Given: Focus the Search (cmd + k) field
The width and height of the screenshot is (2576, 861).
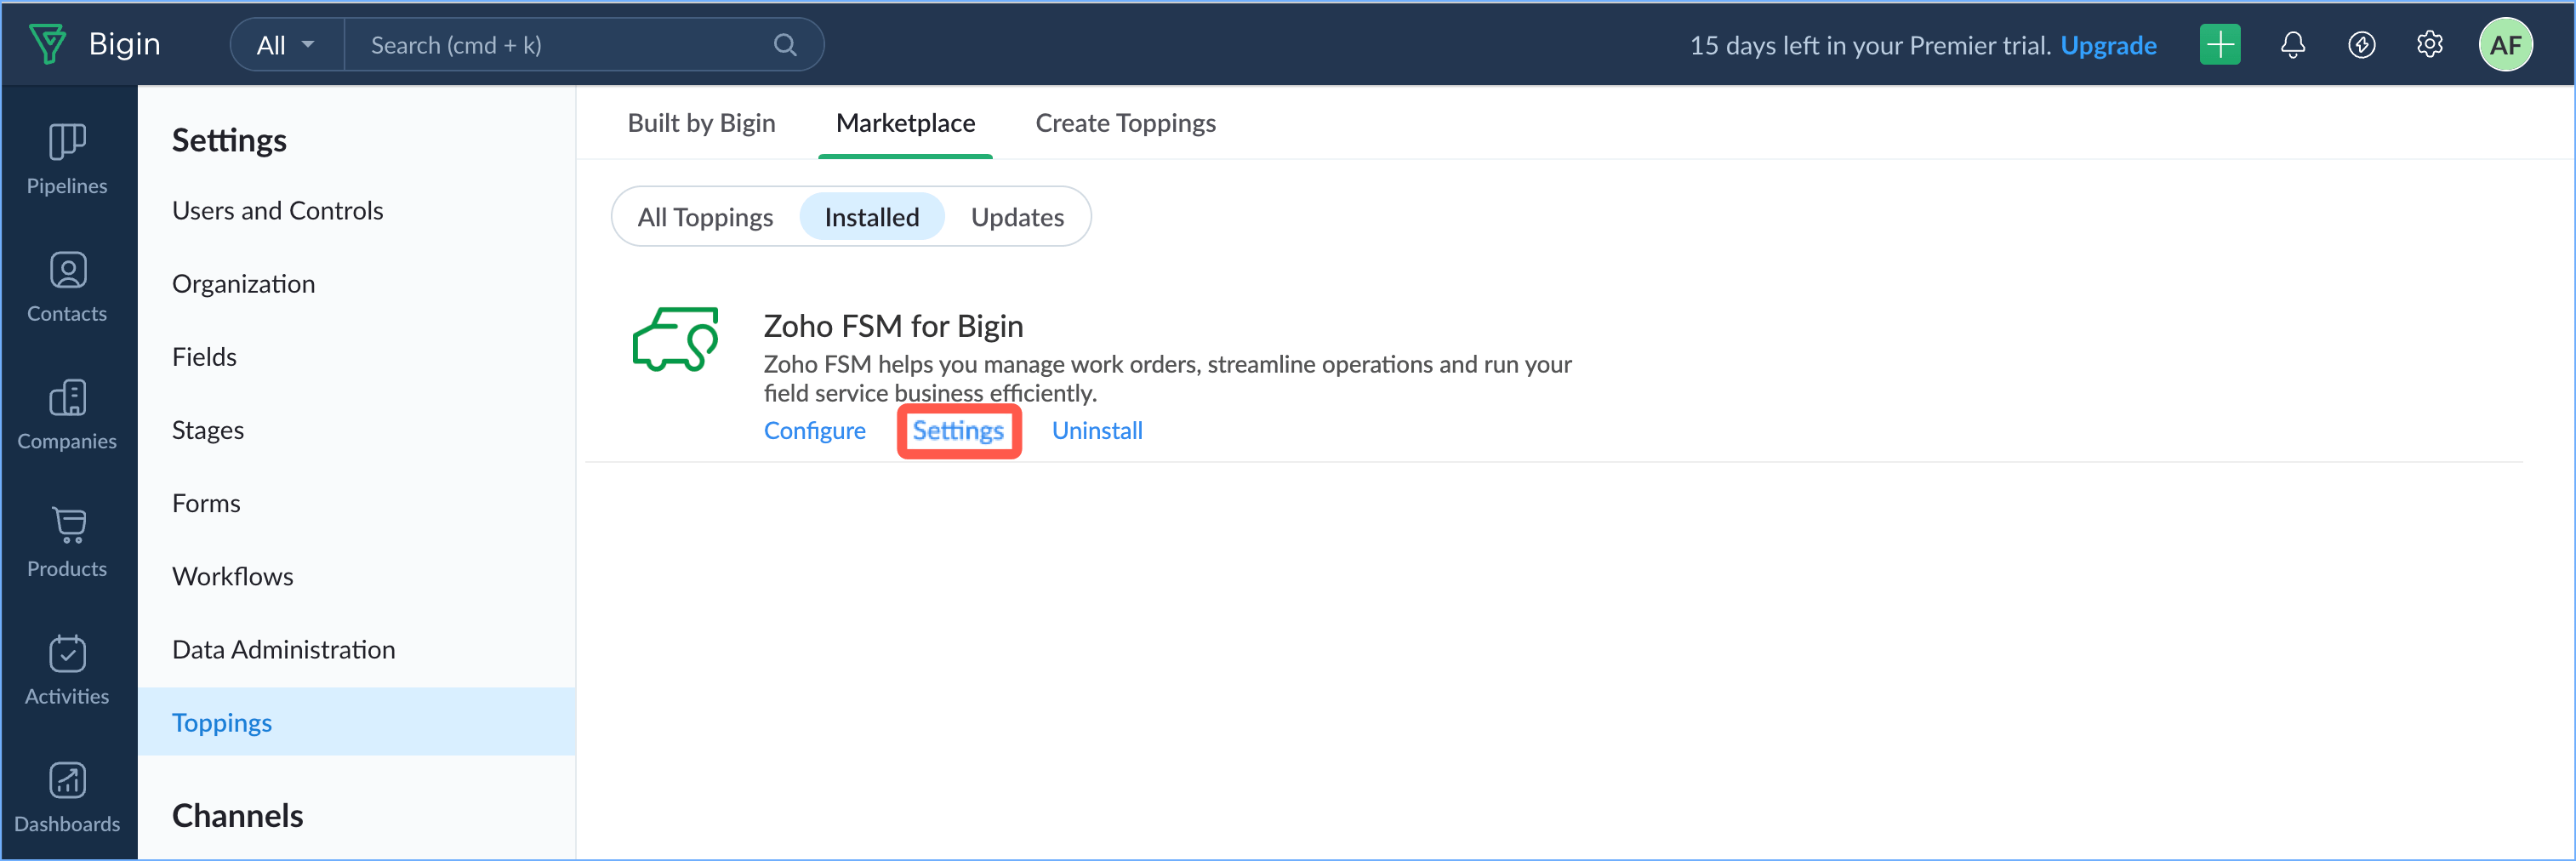Looking at the screenshot, I should [x=560, y=45].
